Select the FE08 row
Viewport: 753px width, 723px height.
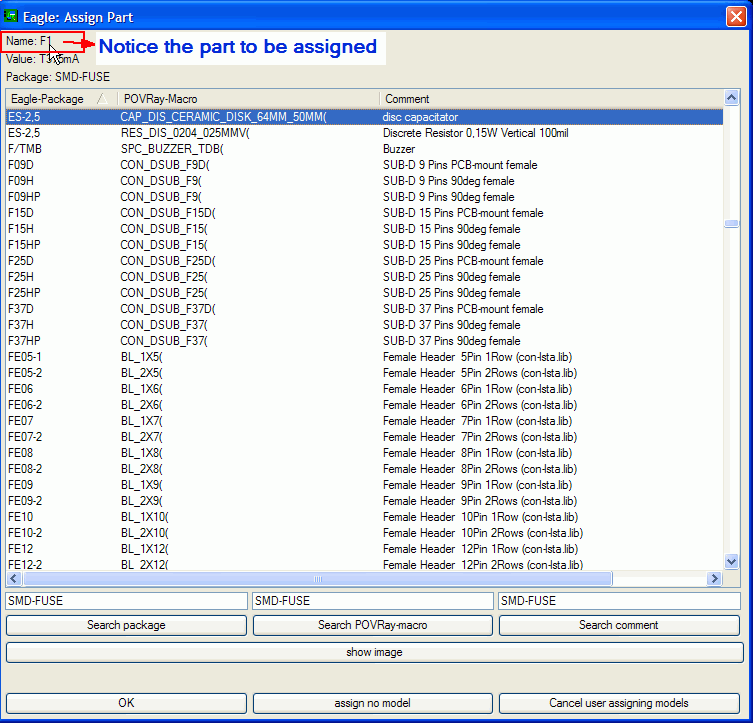tap(364, 453)
